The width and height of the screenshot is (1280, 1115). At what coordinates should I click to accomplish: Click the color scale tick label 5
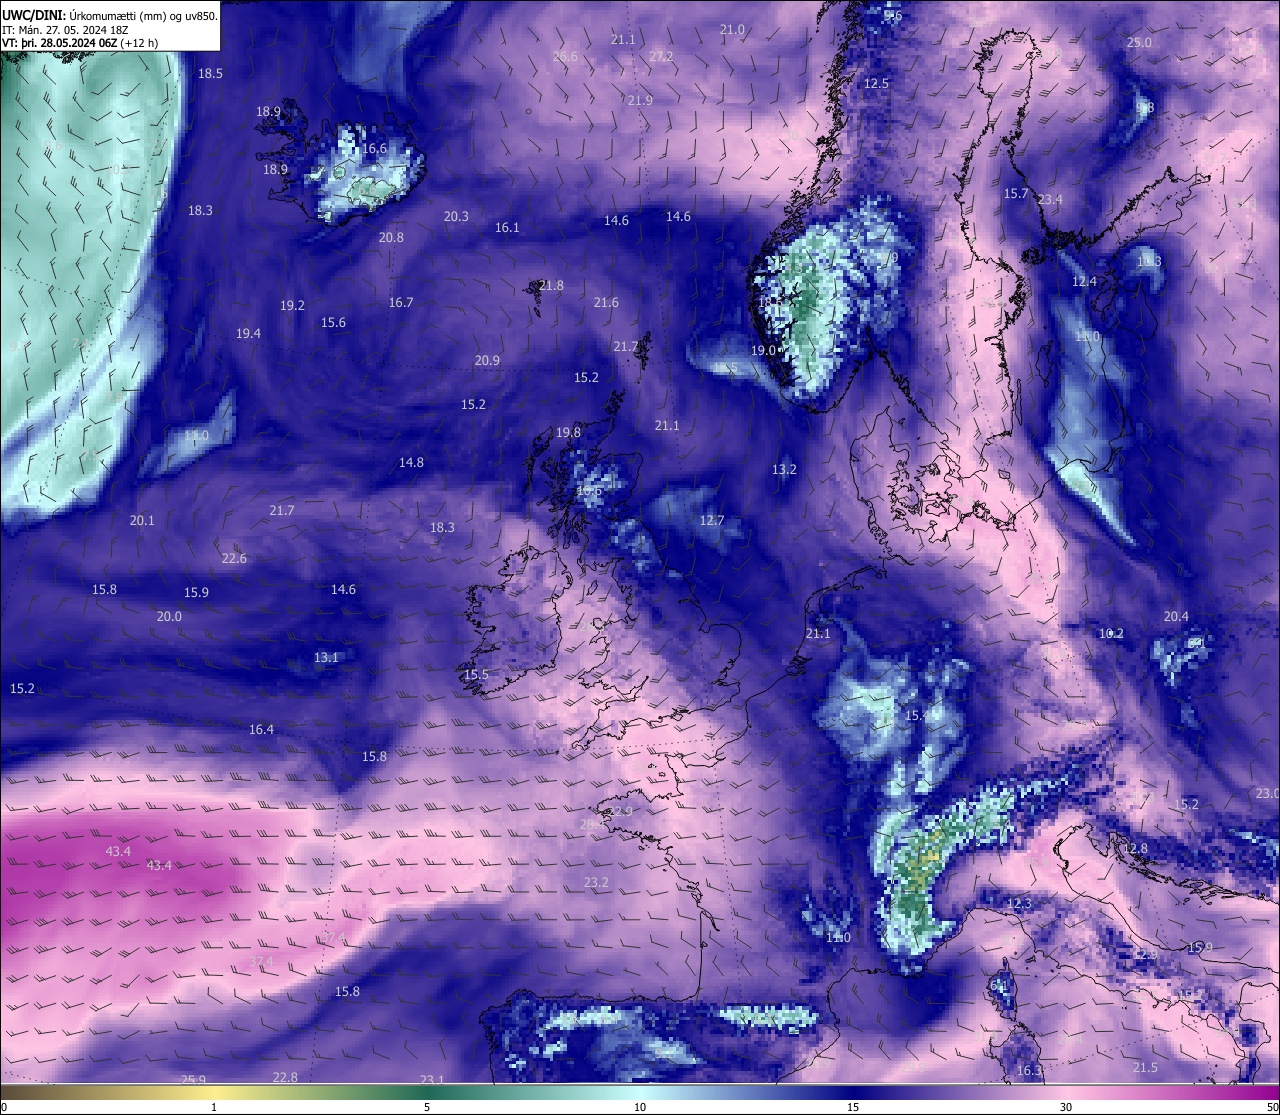coord(427,1107)
